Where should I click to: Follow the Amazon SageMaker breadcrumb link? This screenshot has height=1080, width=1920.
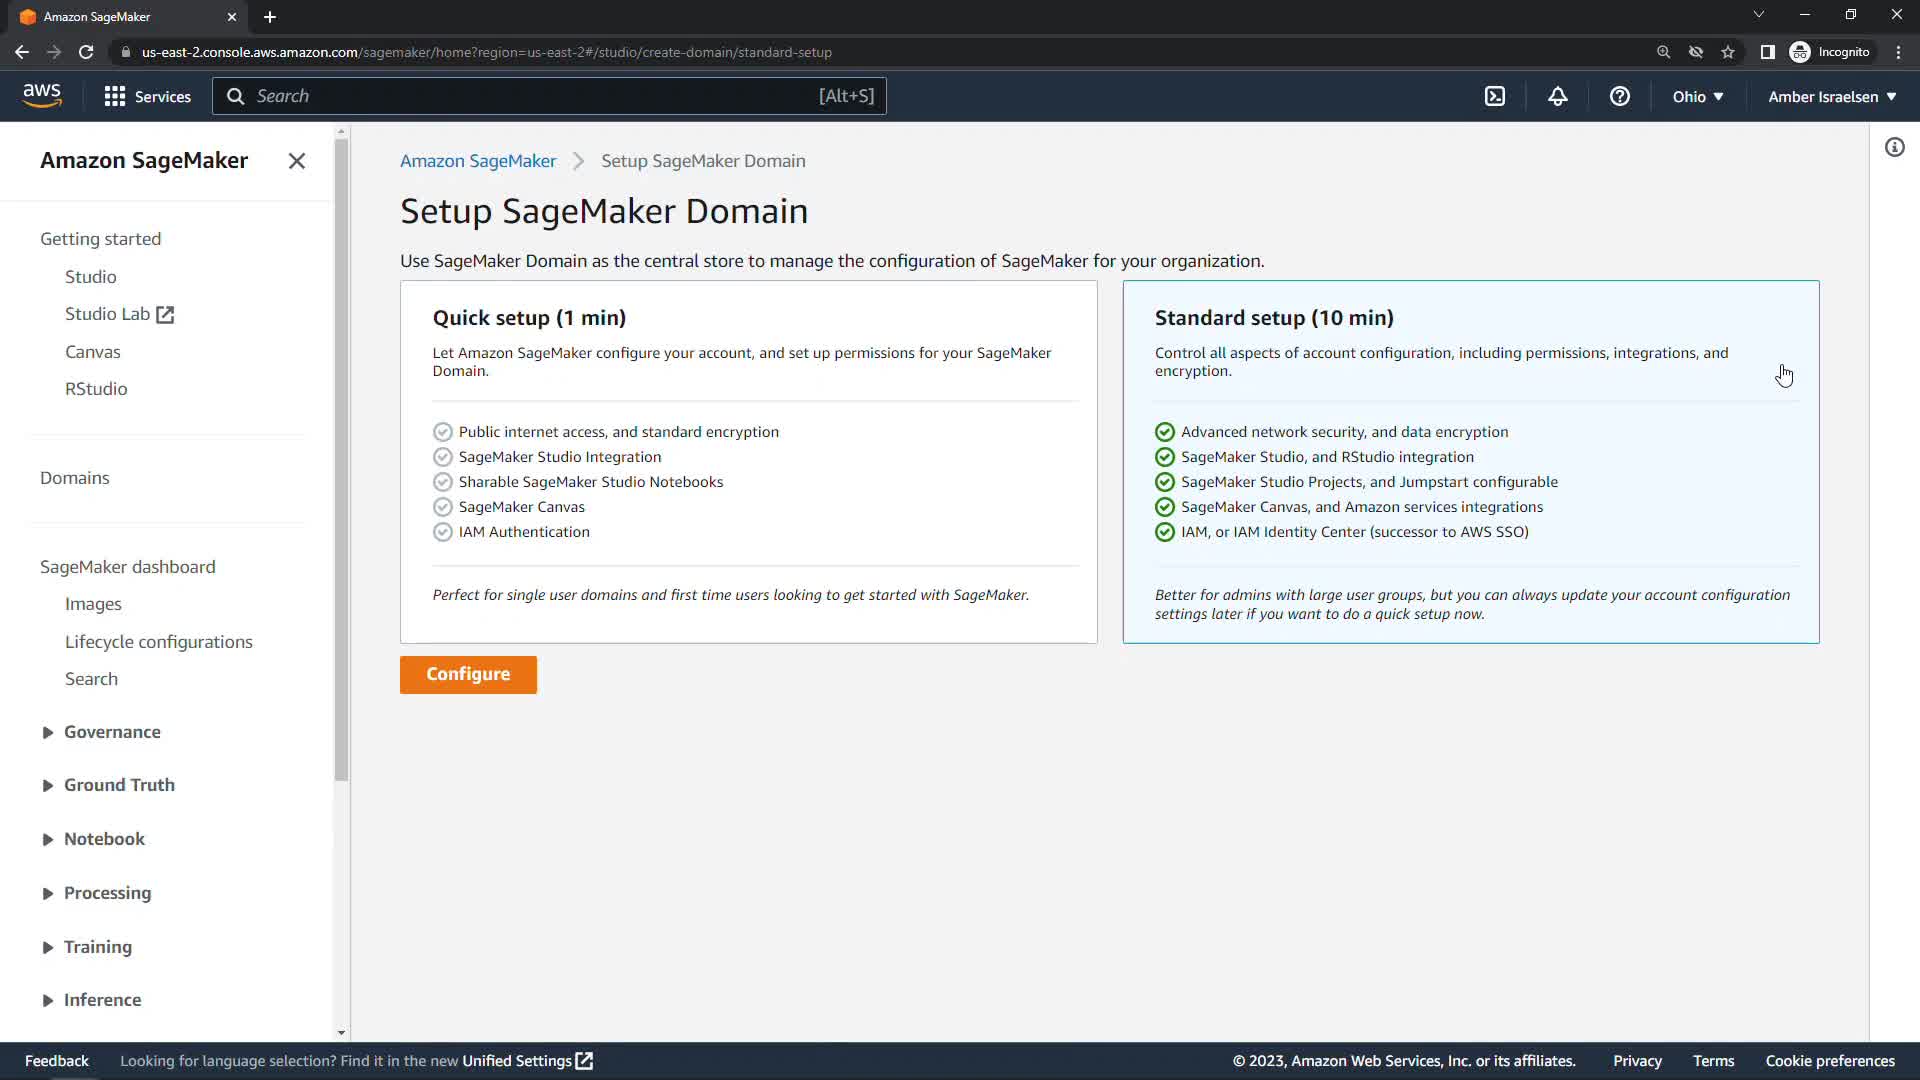click(x=478, y=161)
